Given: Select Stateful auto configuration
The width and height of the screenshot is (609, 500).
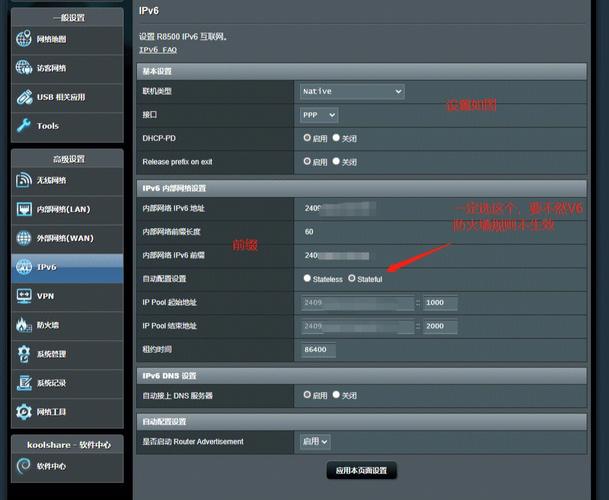Looking at the screenshot, I should coord(351,278).
